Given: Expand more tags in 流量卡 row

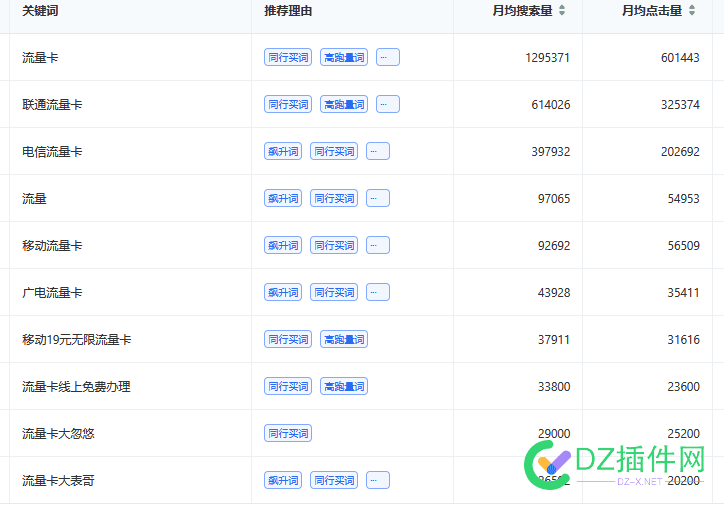Looking at the screenshot, I should [388, 57].
